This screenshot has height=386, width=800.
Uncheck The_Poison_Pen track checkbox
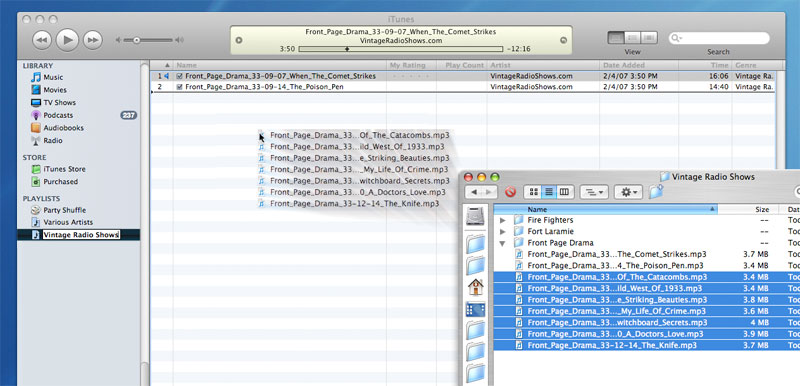point(179,87)
